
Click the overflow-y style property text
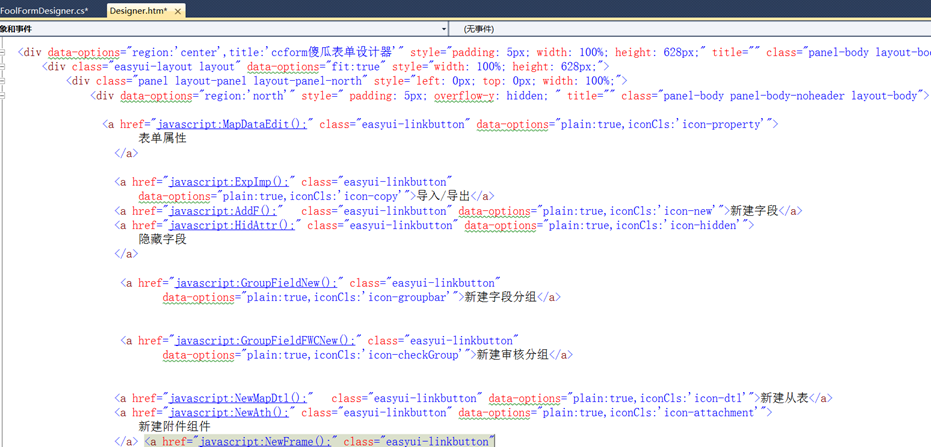coord(463,96)
